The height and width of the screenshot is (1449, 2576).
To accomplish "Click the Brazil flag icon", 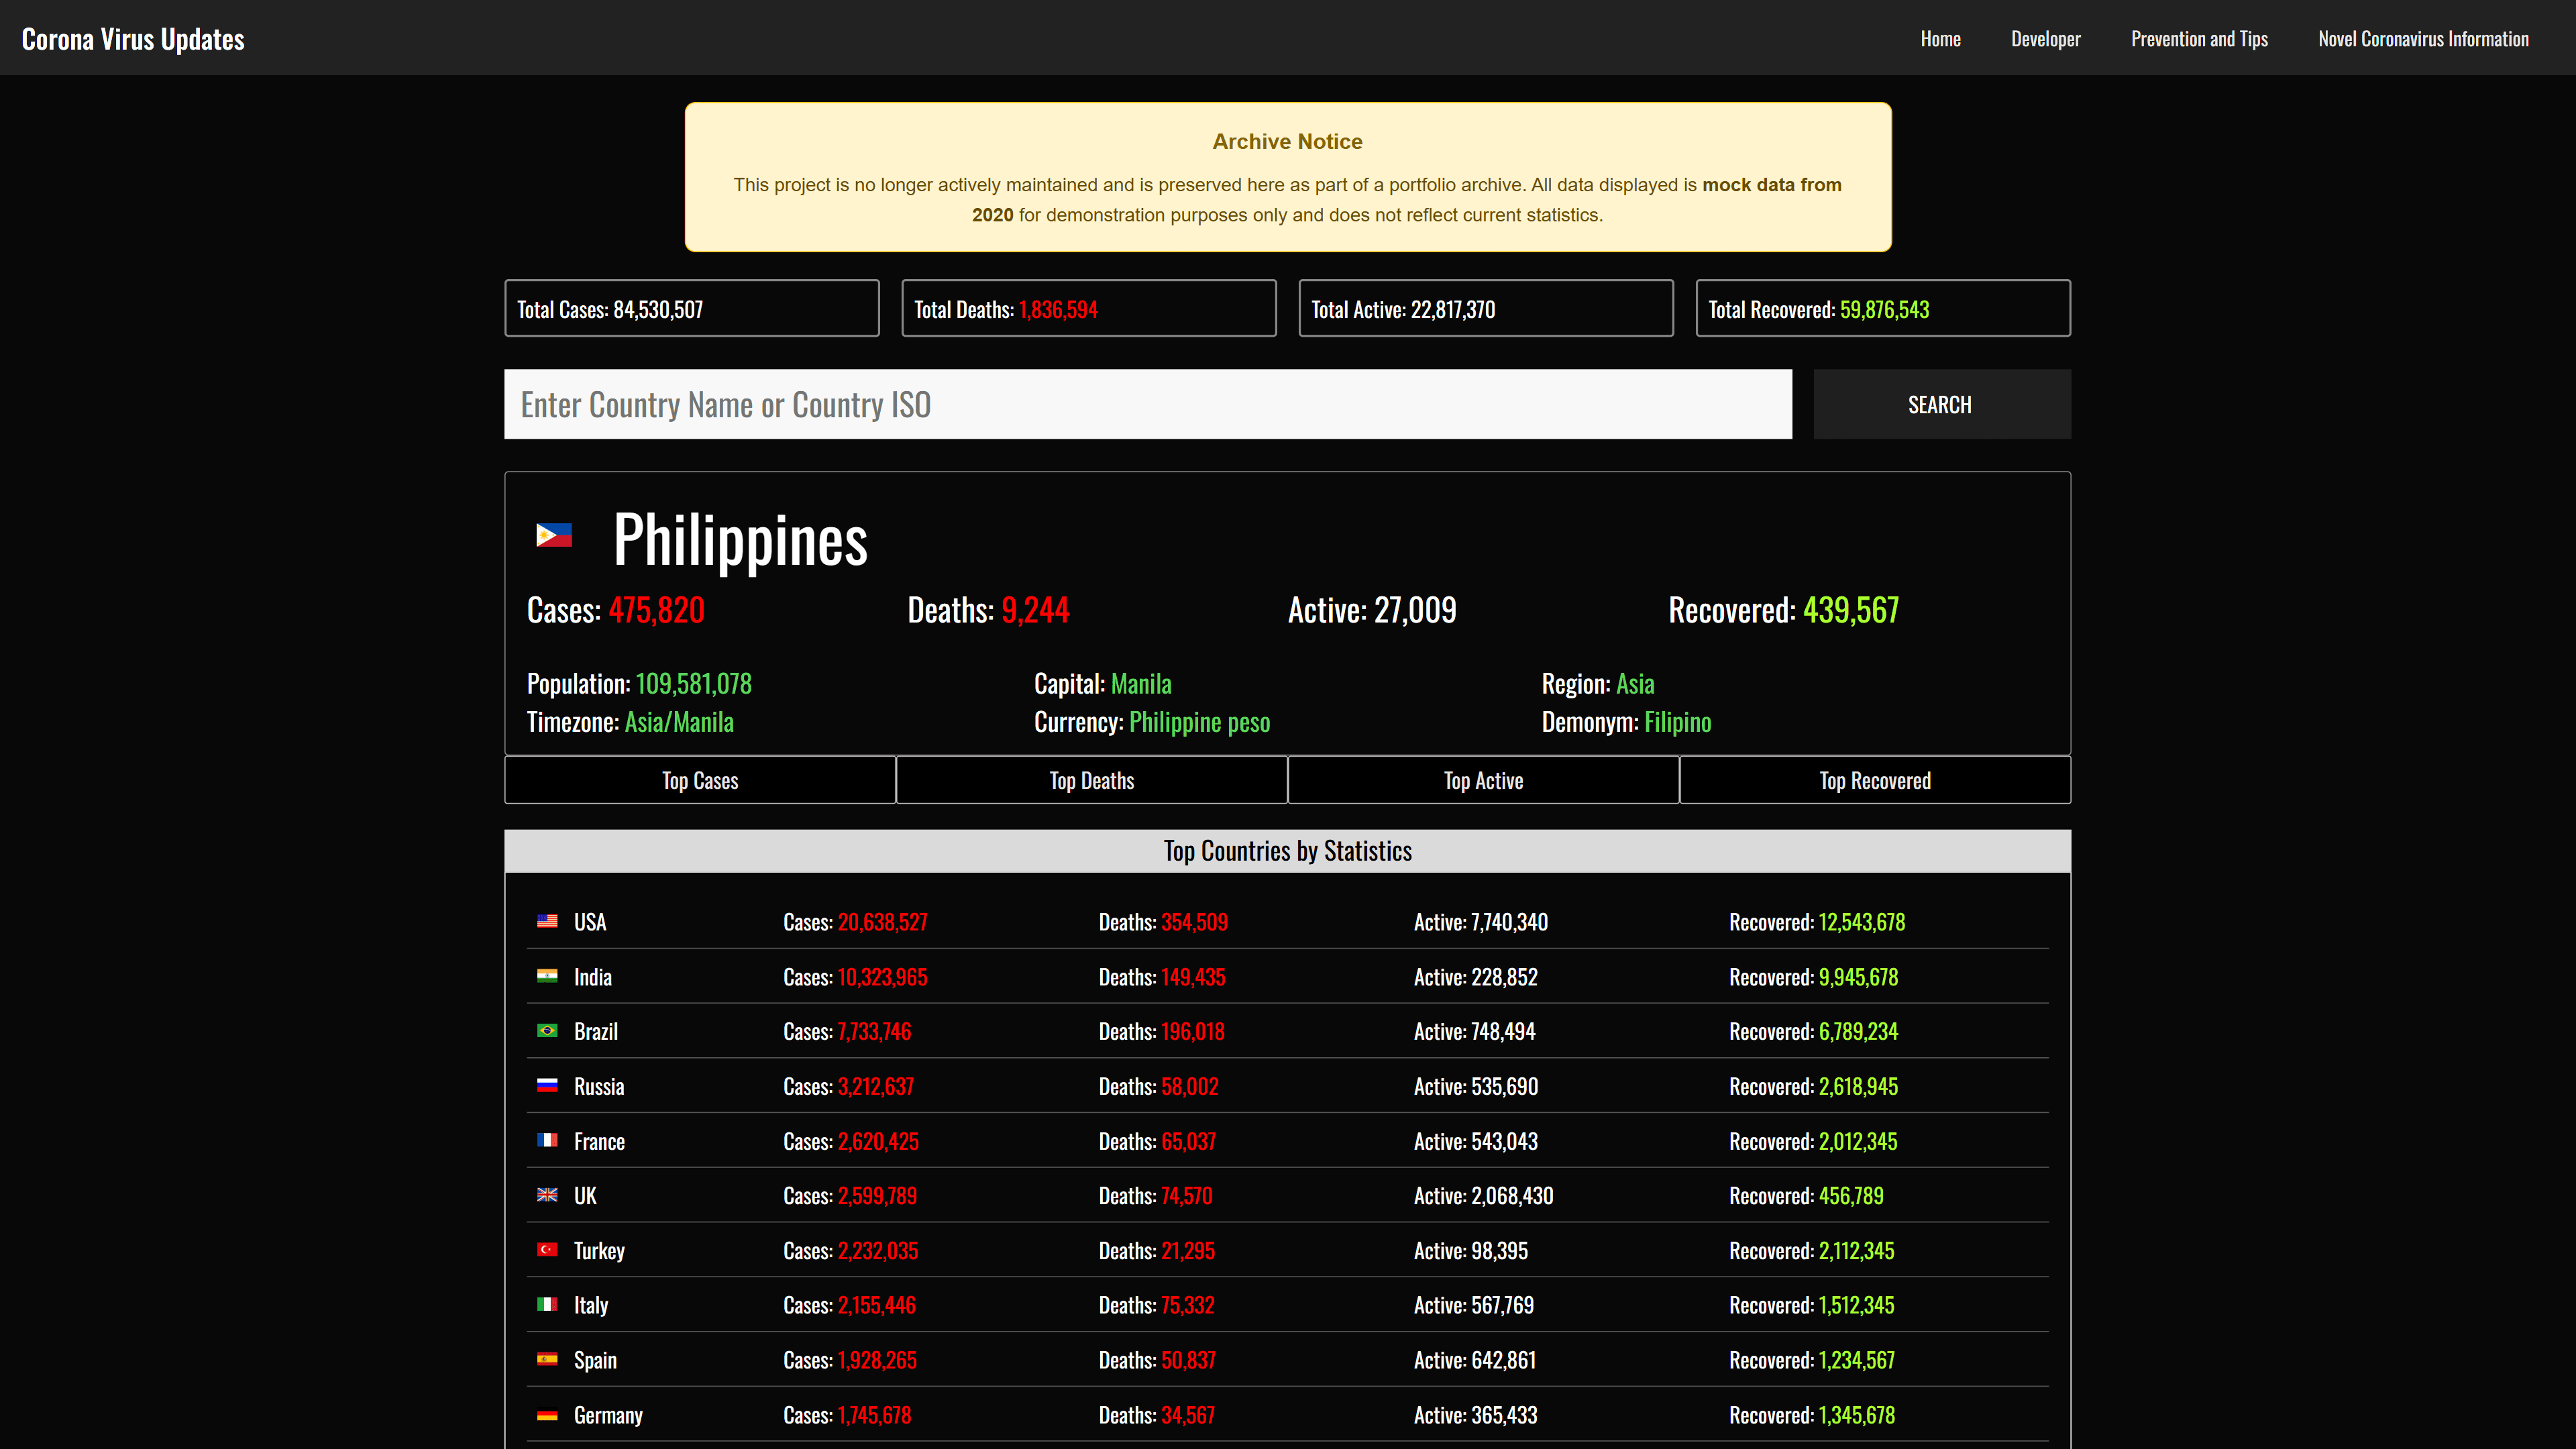I will click(547, 1031).
